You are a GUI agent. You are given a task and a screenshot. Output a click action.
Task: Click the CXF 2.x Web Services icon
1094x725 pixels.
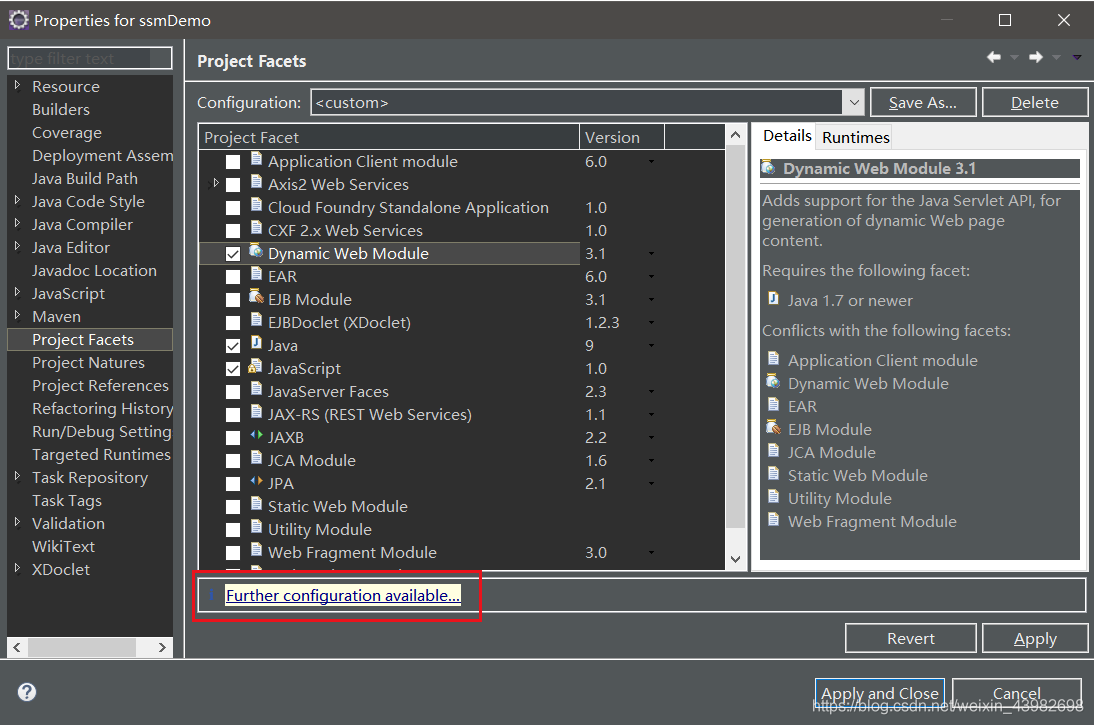[256, 228]
